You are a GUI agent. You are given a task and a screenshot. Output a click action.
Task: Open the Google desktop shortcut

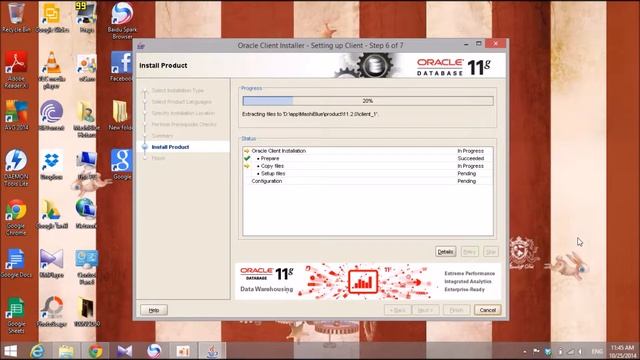tap(122, 164)
